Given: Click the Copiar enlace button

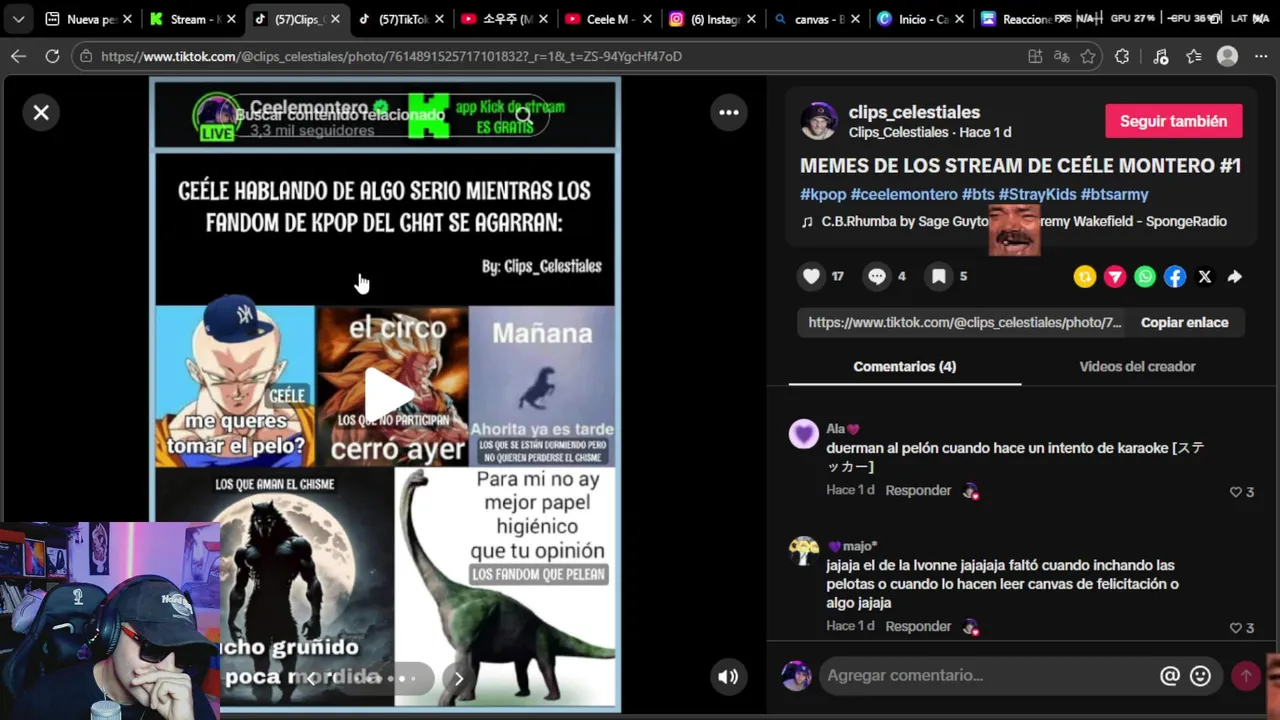Looking at the screenshot, I should pos(1184,322).
